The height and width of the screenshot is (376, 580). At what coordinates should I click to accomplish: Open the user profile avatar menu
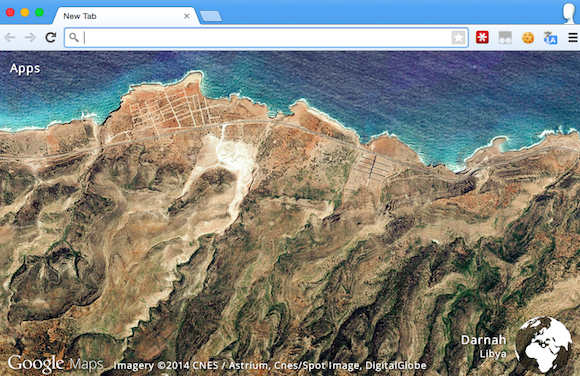[569, 13]
